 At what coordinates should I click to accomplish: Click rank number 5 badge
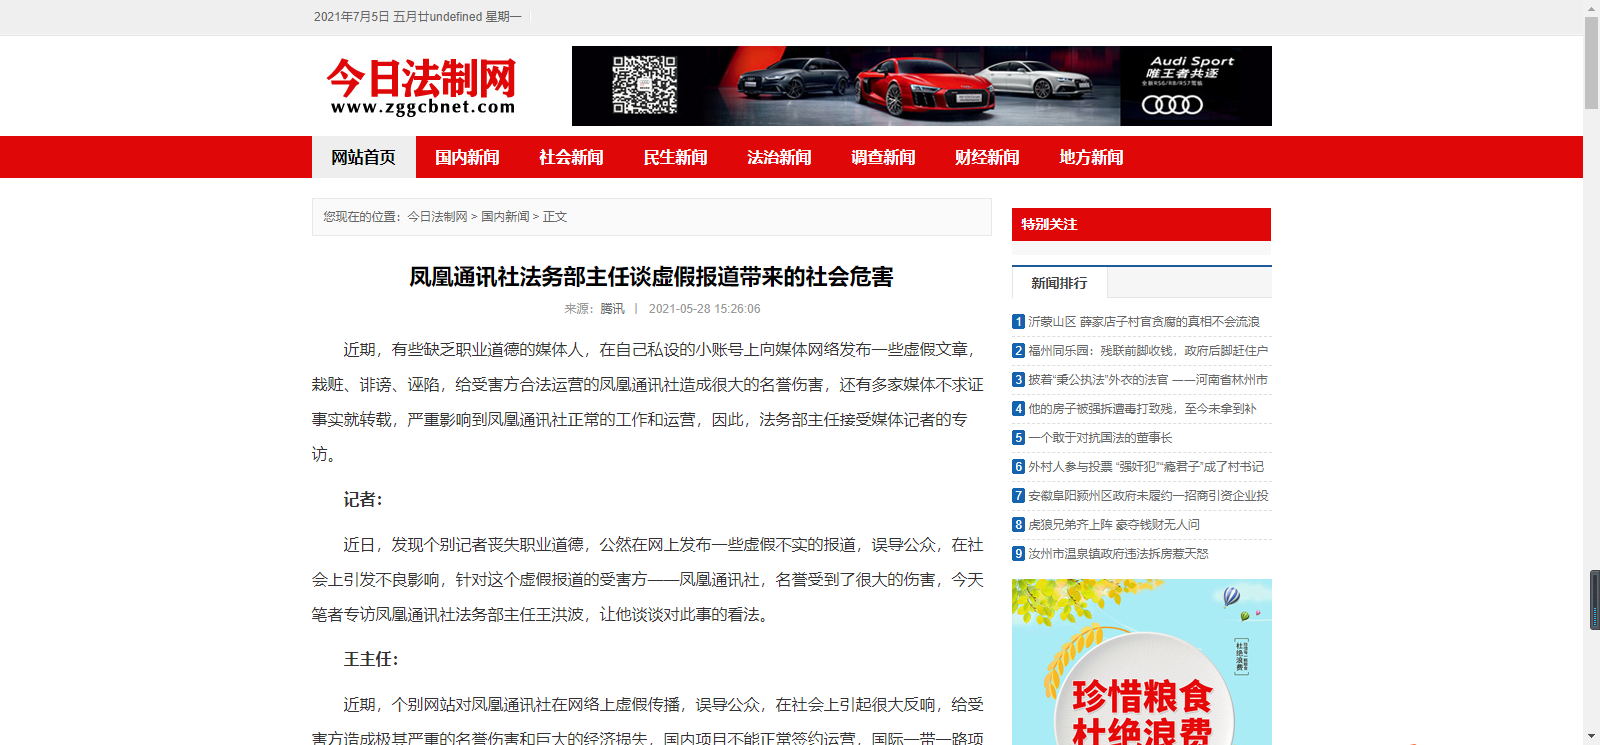tap(1019, 437)
